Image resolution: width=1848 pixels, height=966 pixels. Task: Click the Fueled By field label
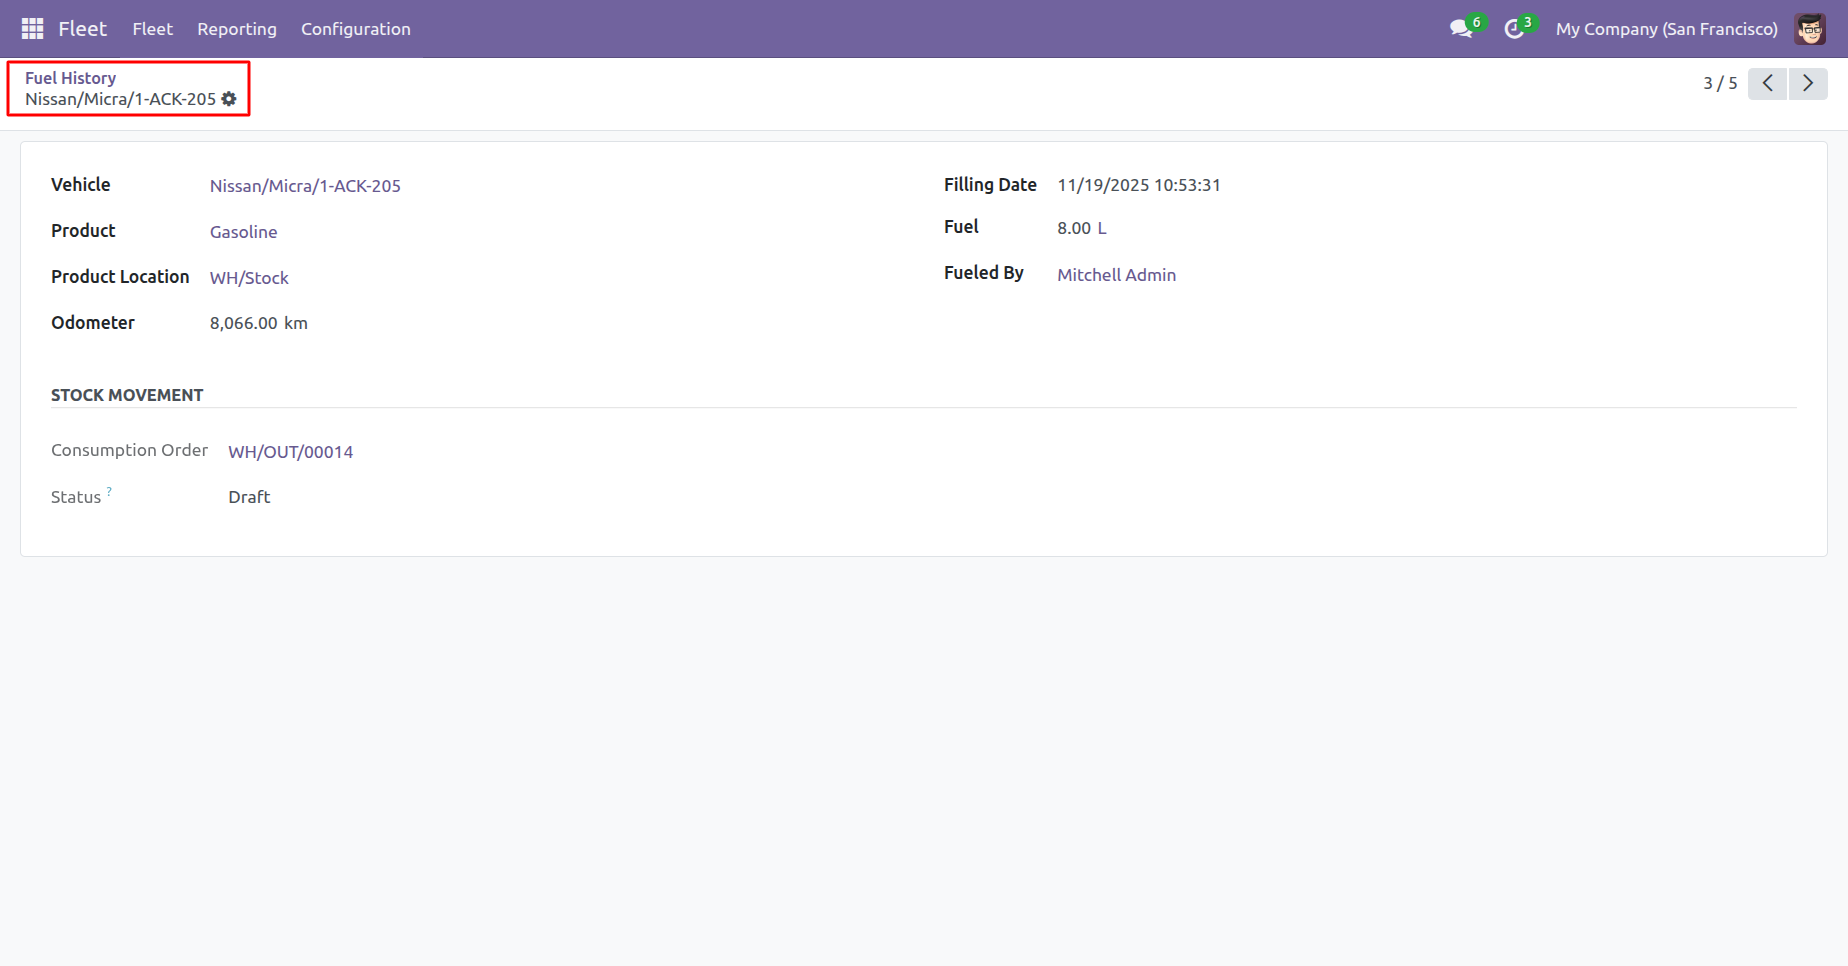tap(984, 273)
